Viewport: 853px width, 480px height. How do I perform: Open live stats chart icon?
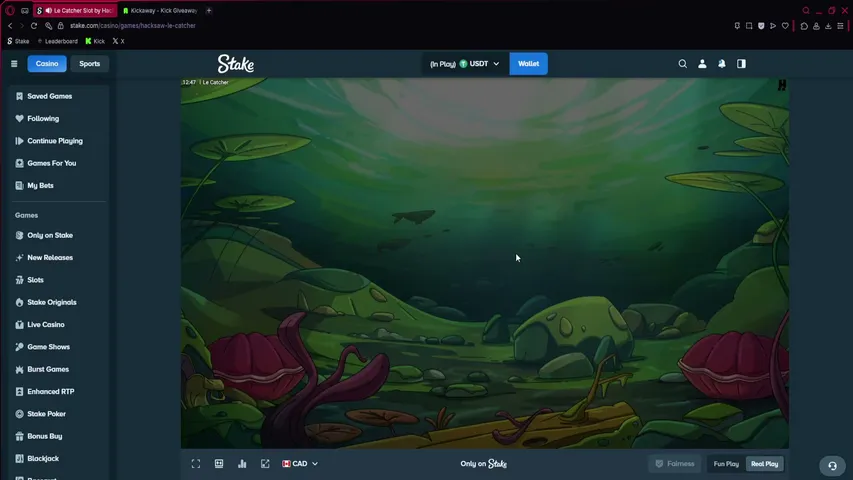(242, 464)
